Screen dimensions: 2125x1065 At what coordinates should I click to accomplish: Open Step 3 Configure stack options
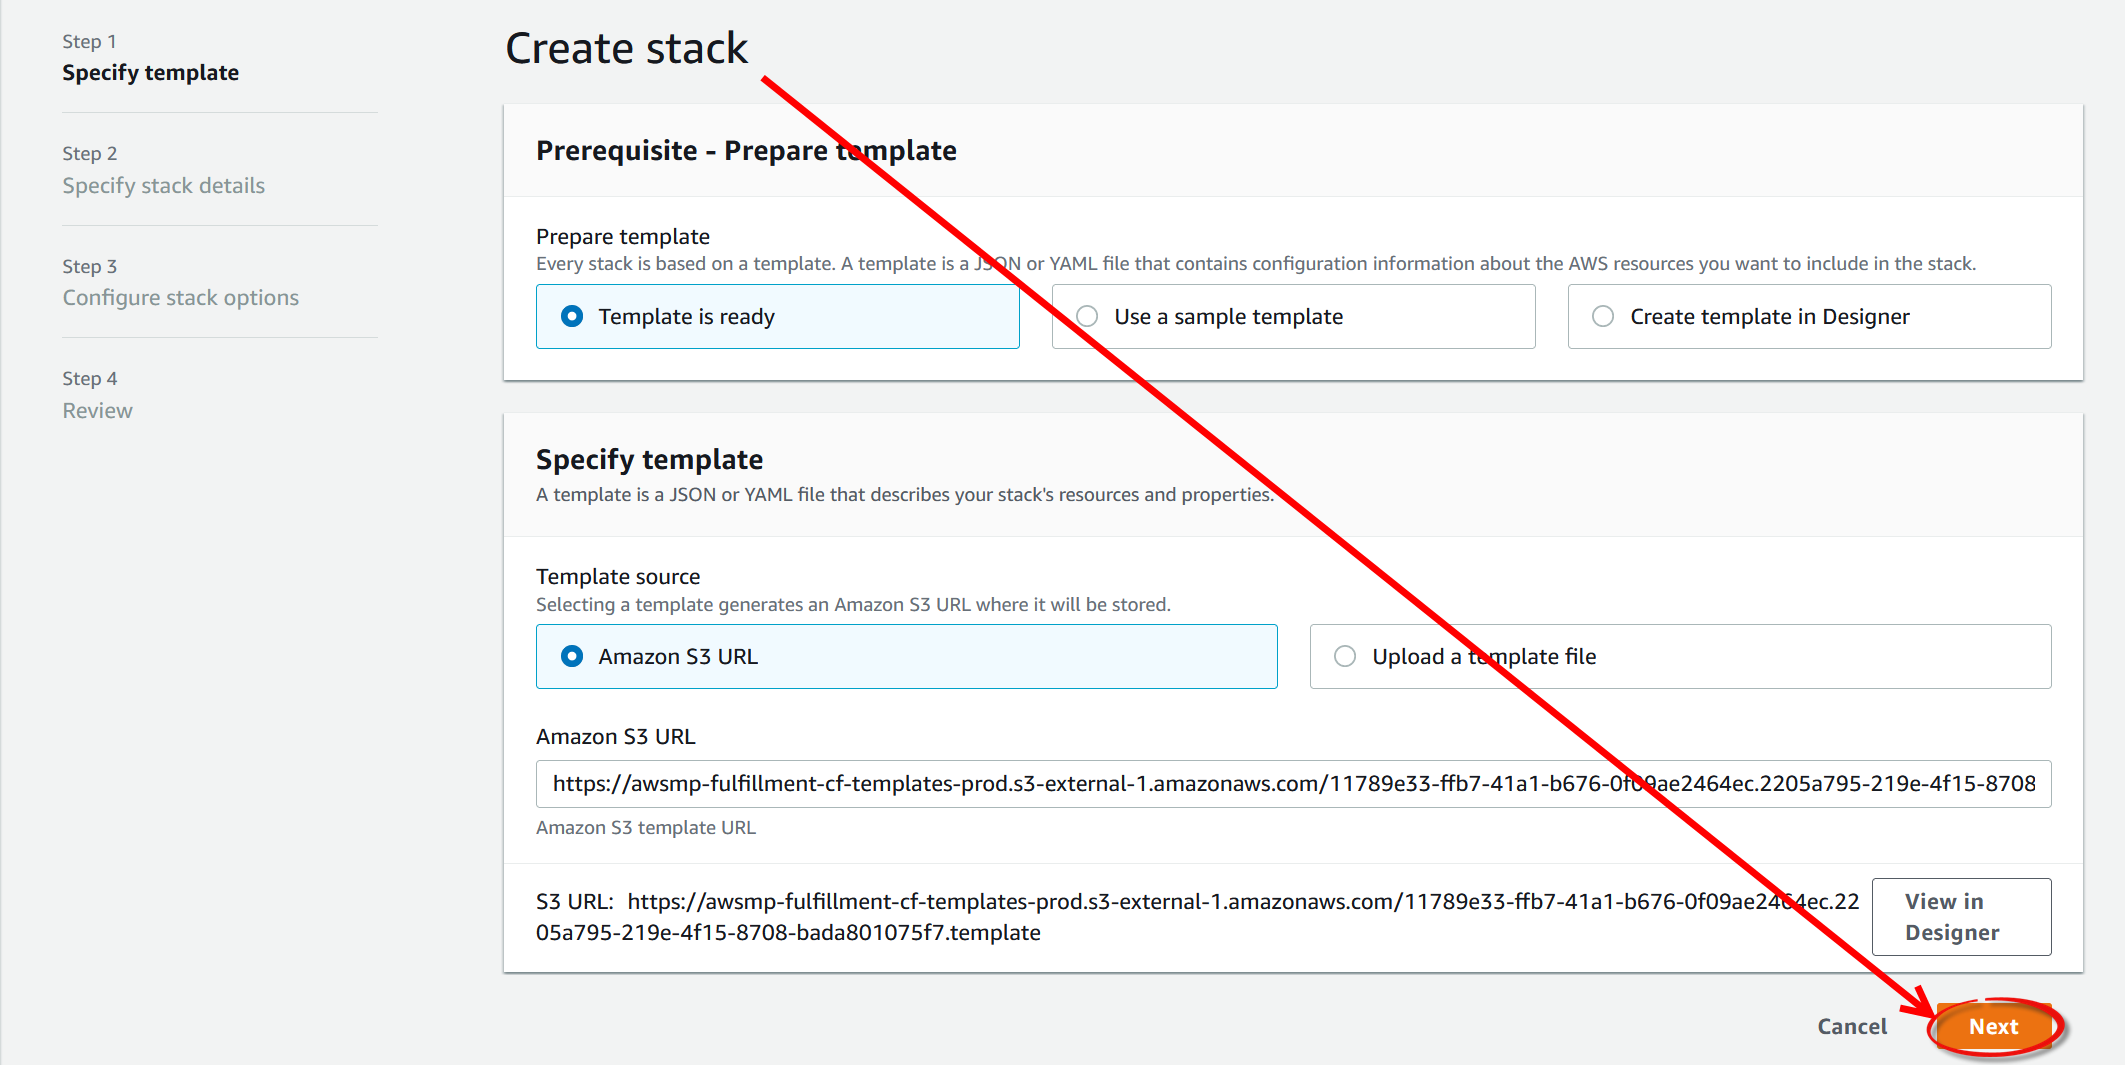180,298
